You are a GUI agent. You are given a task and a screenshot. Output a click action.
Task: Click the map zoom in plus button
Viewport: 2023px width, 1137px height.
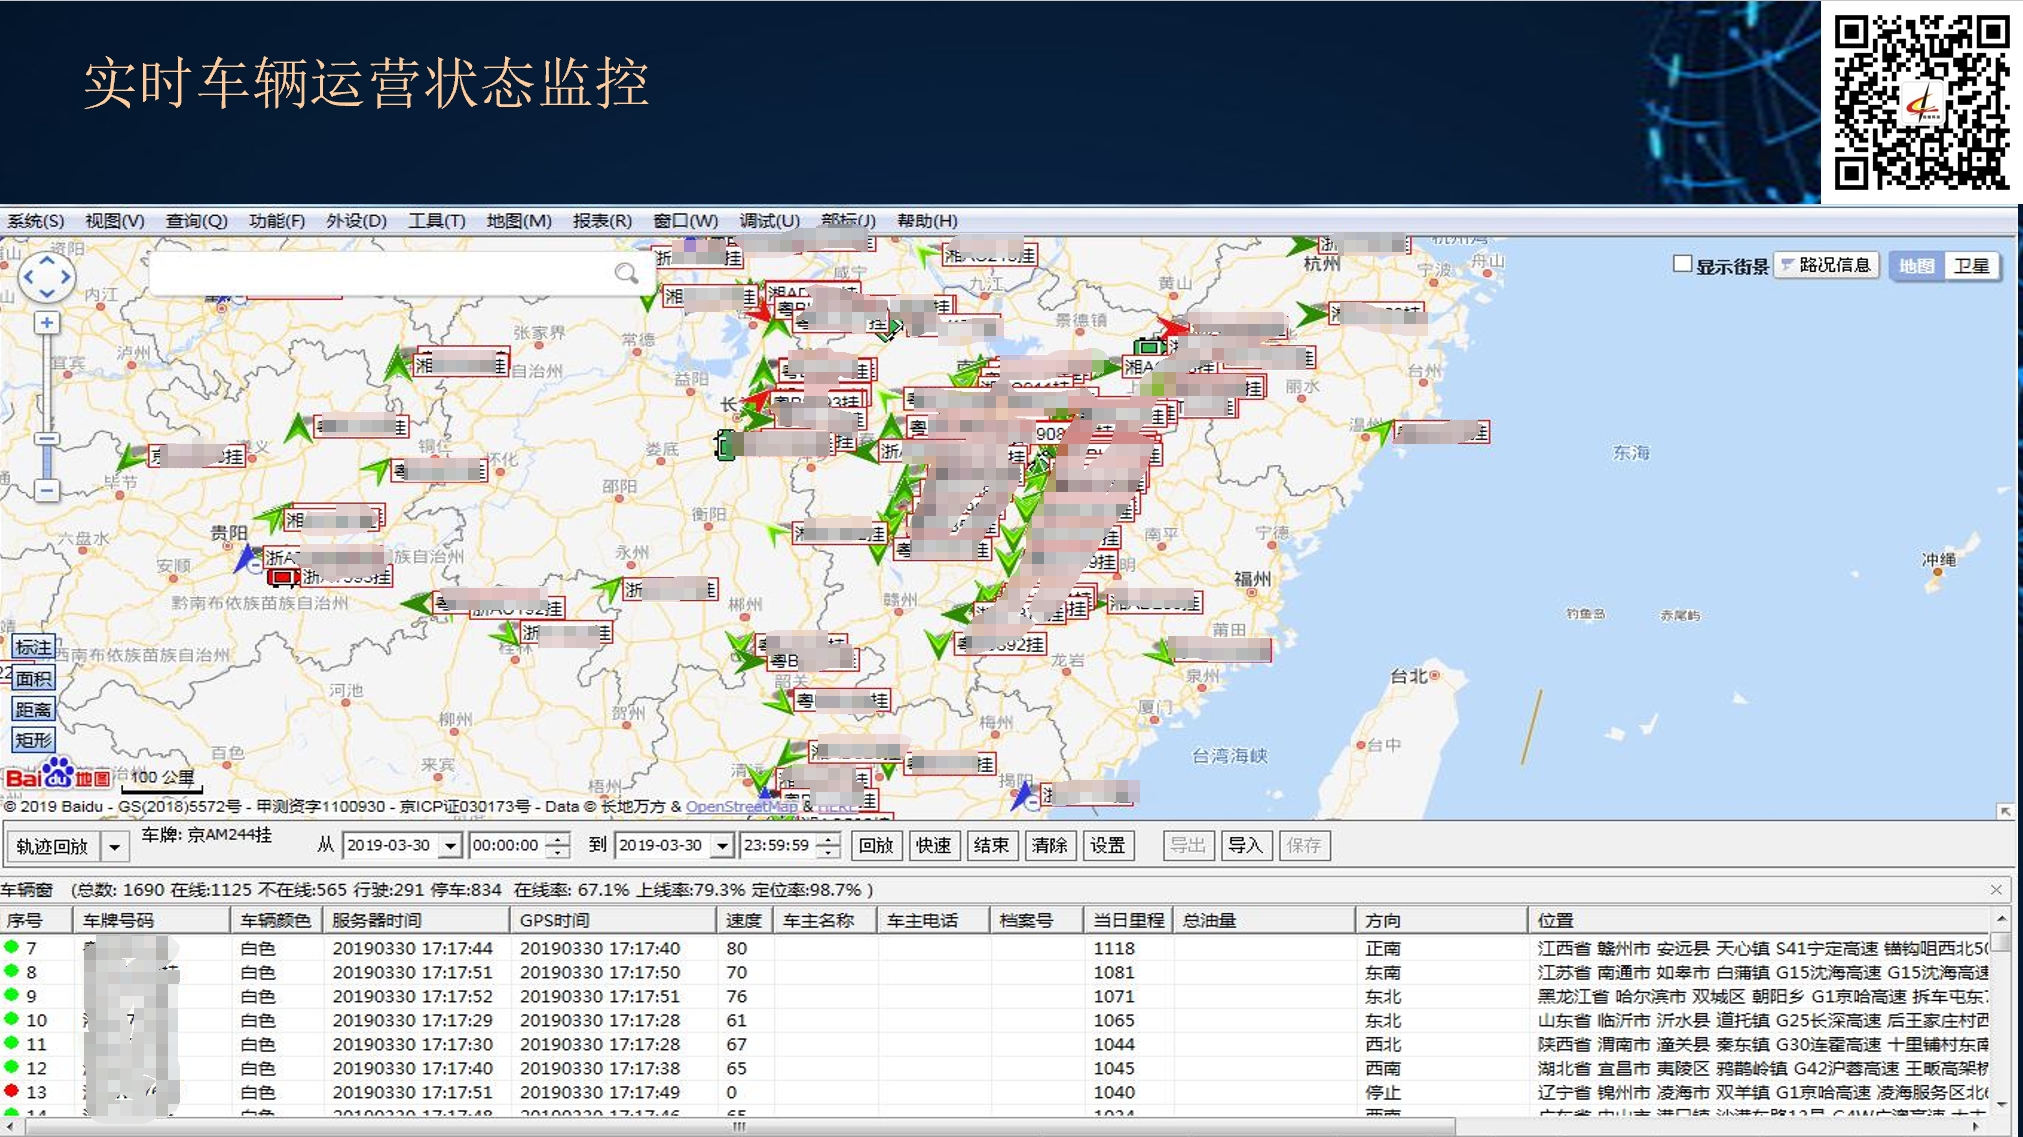click(47, 323)
